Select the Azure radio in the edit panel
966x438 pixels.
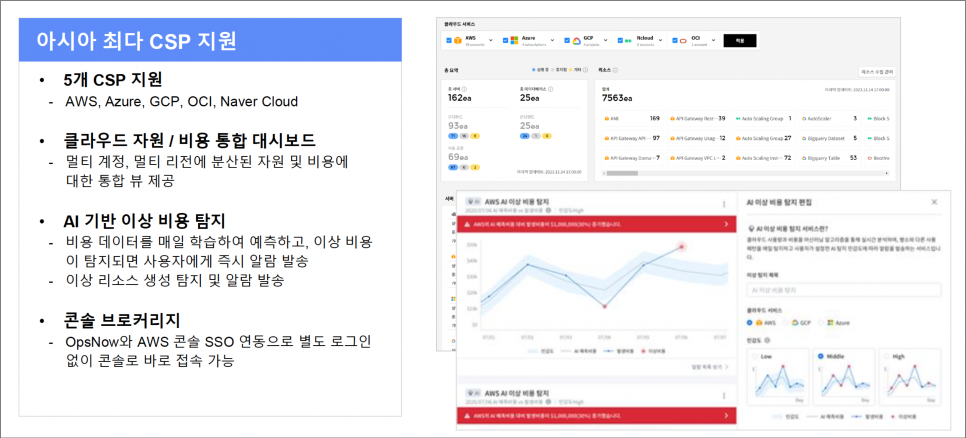tap(822, 322)
